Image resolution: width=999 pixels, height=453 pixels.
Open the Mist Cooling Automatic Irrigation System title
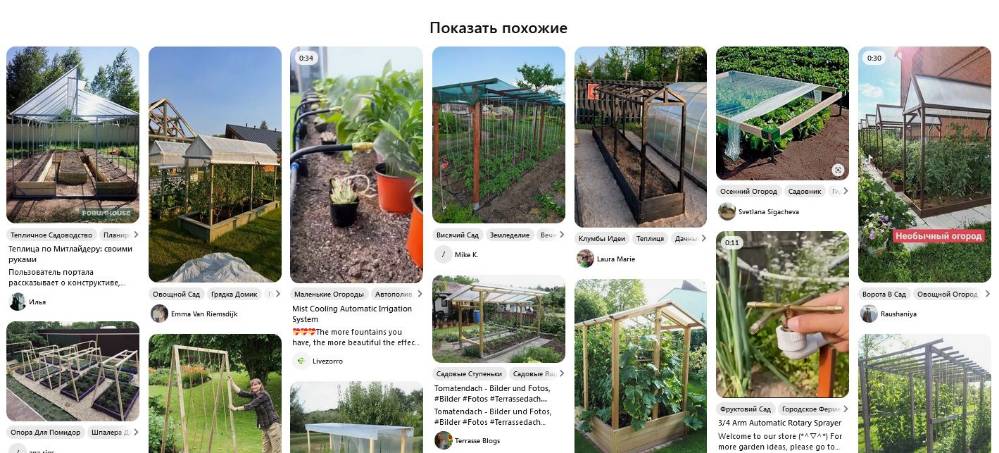tap(352, 313)
